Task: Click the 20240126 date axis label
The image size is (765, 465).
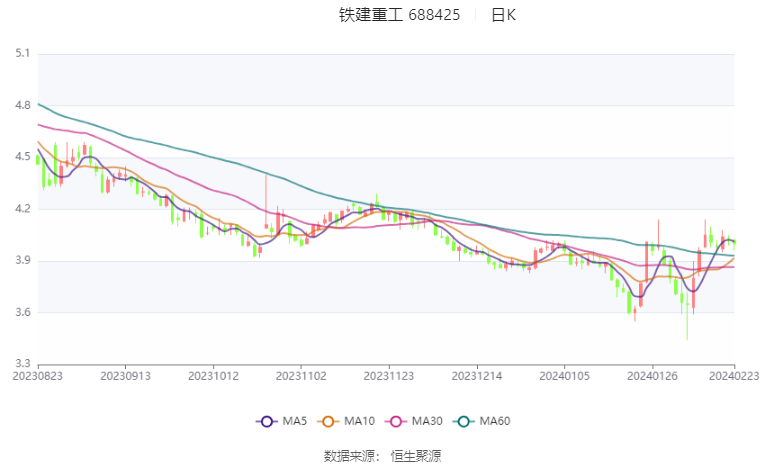Action: (x=652, y=376)
